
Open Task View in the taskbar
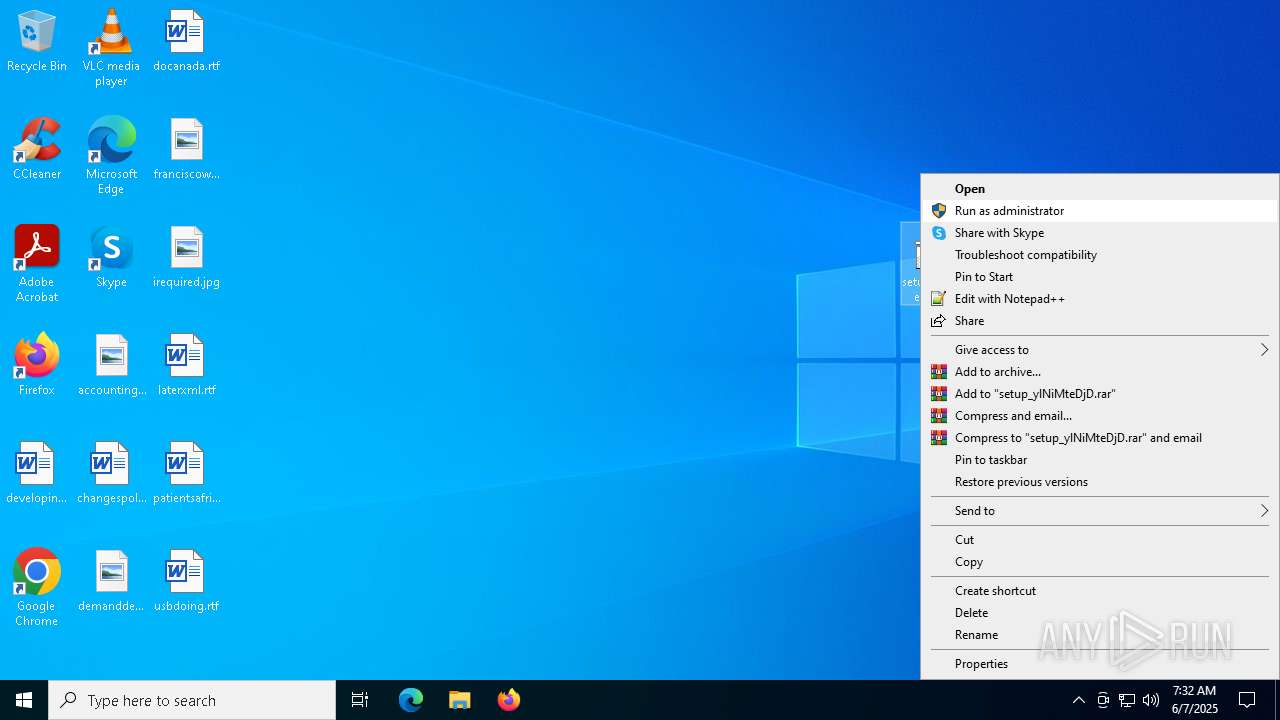point(360,700)
